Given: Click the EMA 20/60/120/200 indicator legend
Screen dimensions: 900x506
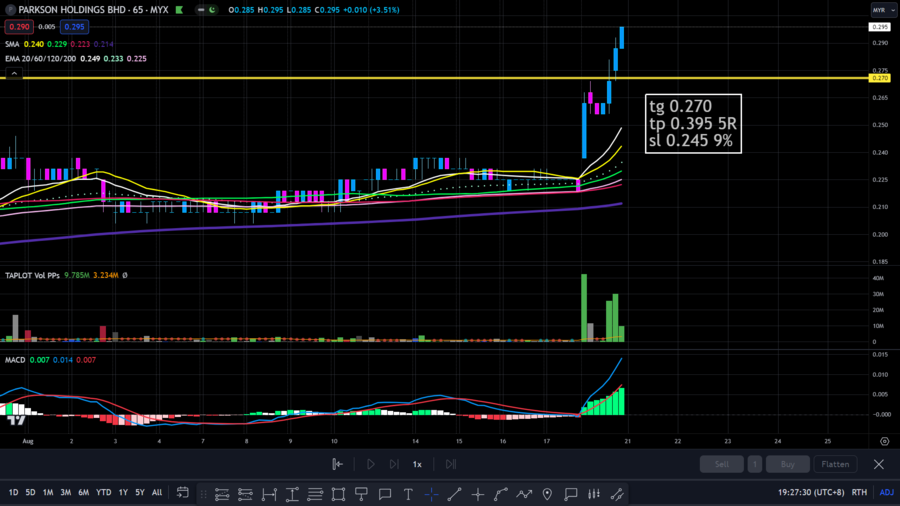Looking at the screenshot, I should tap(40, 59).
